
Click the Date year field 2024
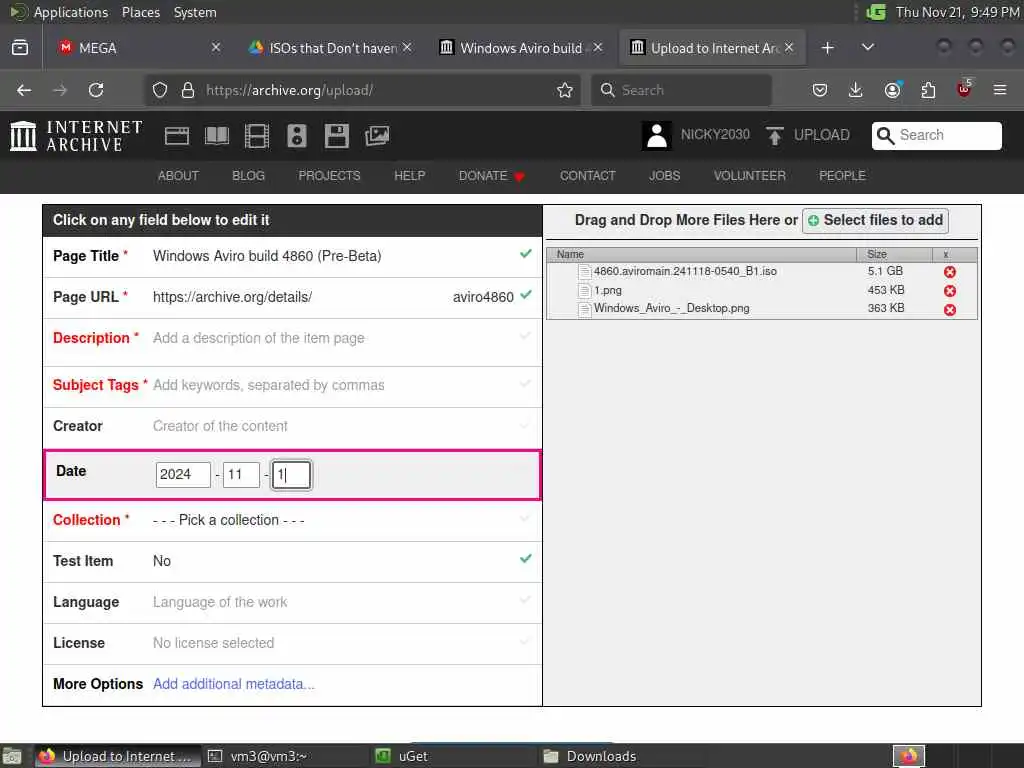[x=183, y=475]
